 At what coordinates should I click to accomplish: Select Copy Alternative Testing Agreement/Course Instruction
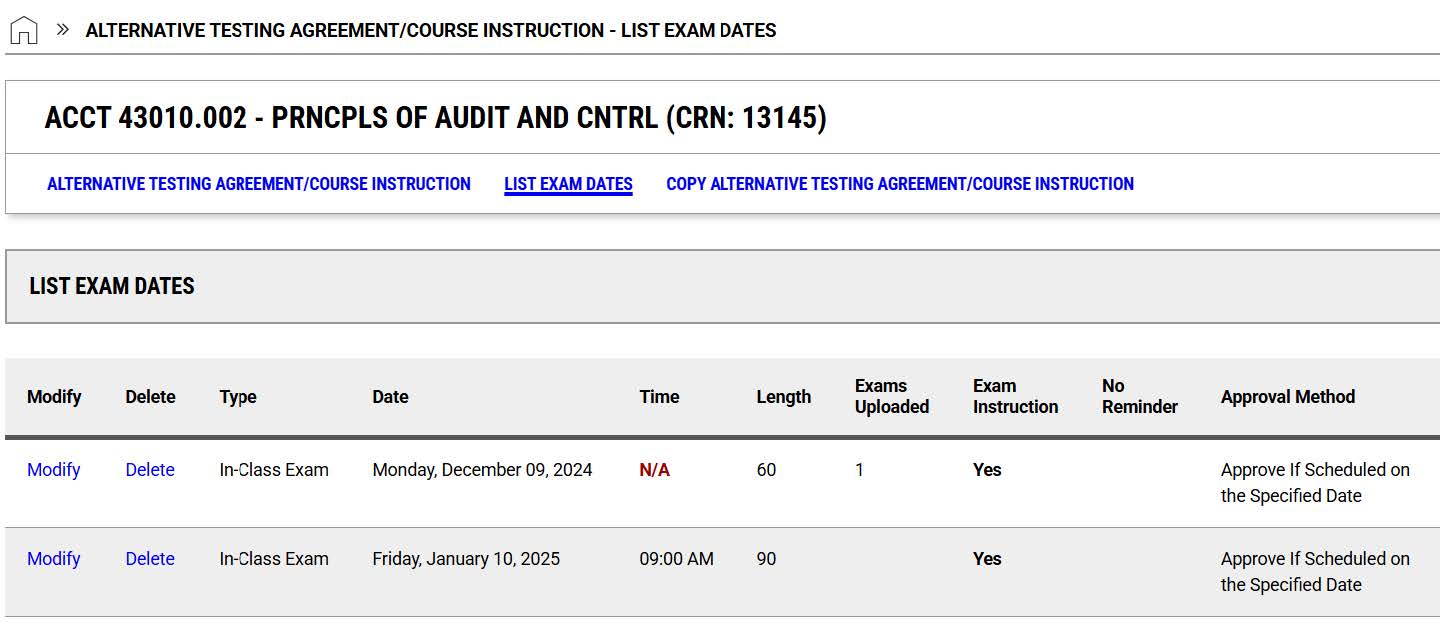(x=900, y=183)
